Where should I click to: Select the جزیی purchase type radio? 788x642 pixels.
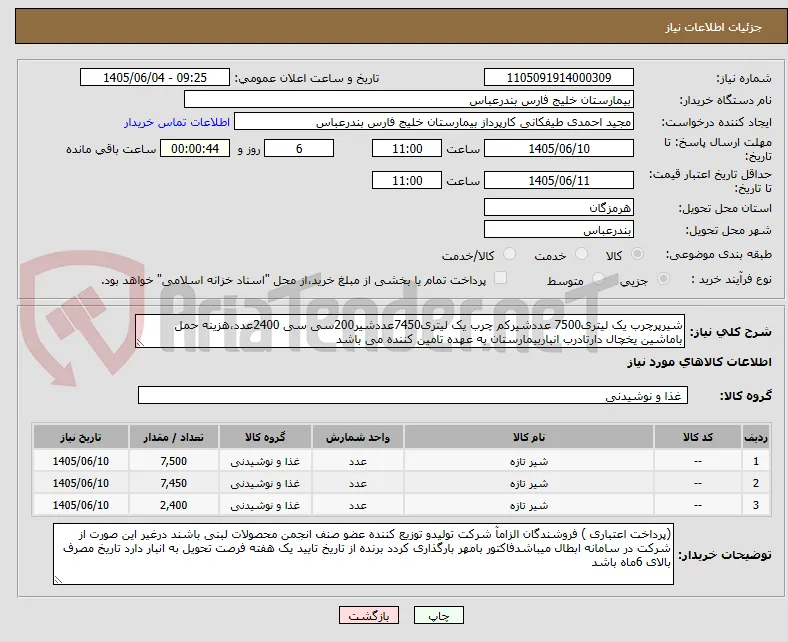point(663,279)
